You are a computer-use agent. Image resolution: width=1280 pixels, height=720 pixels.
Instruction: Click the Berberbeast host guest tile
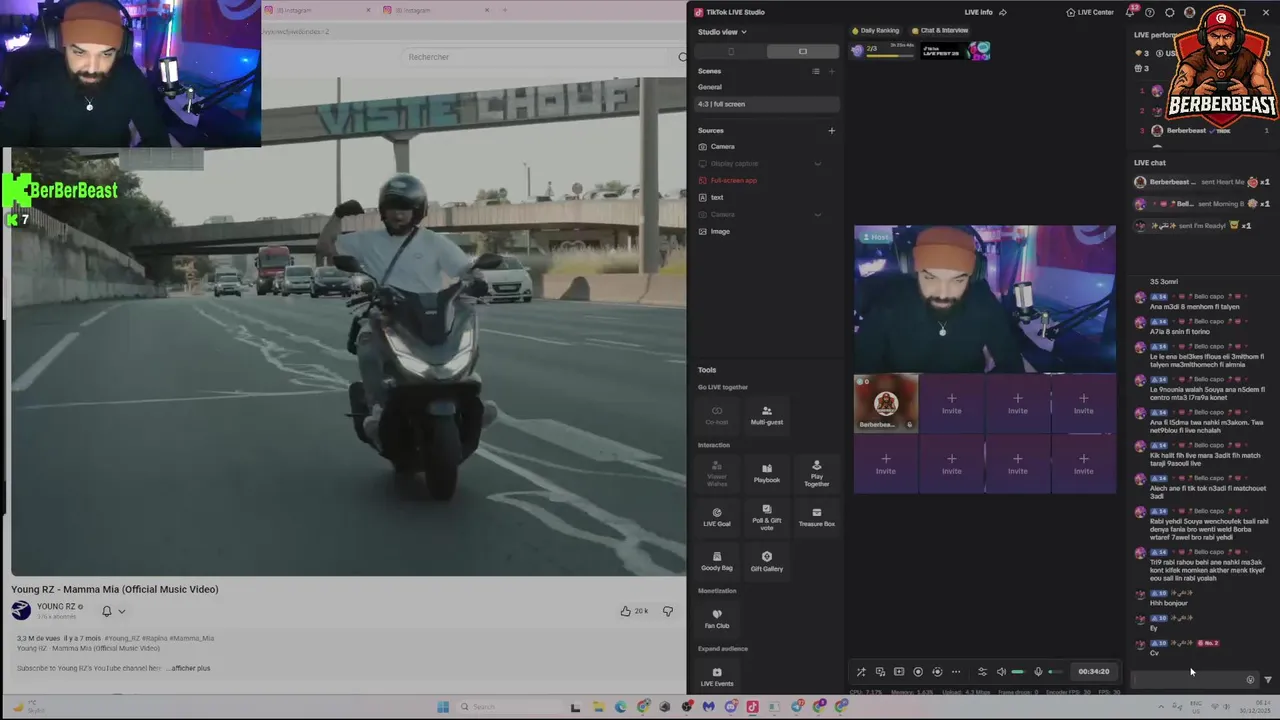(886, 404)
